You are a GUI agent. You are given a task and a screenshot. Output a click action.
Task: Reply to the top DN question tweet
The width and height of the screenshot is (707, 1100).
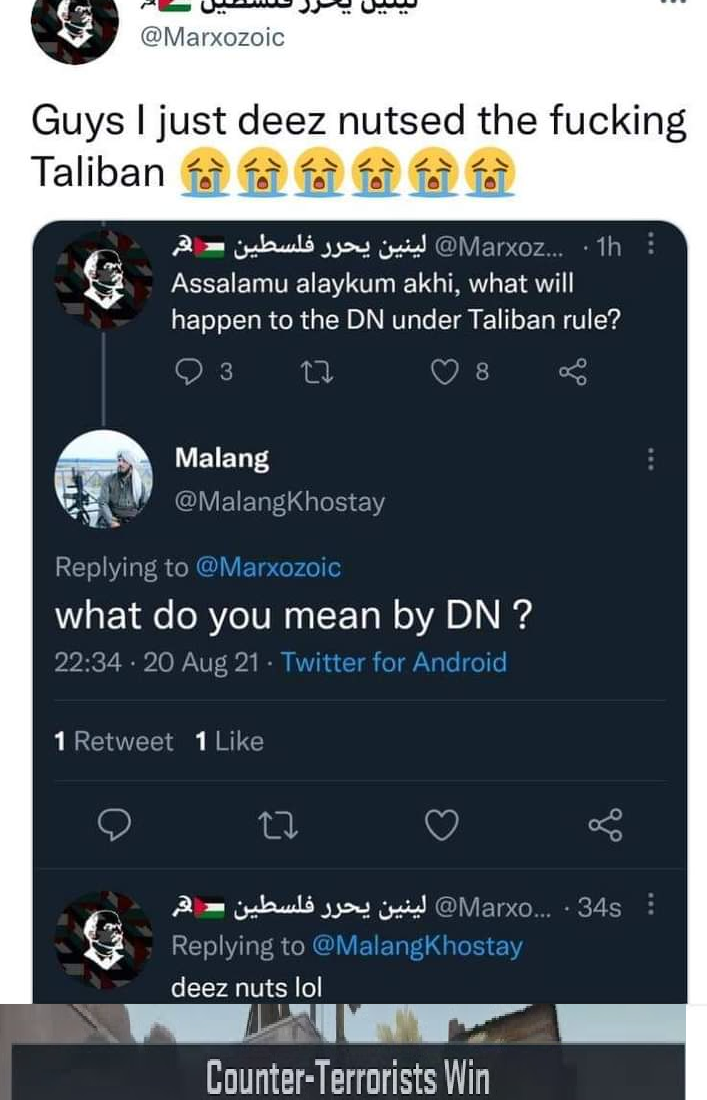coord(188,372)
